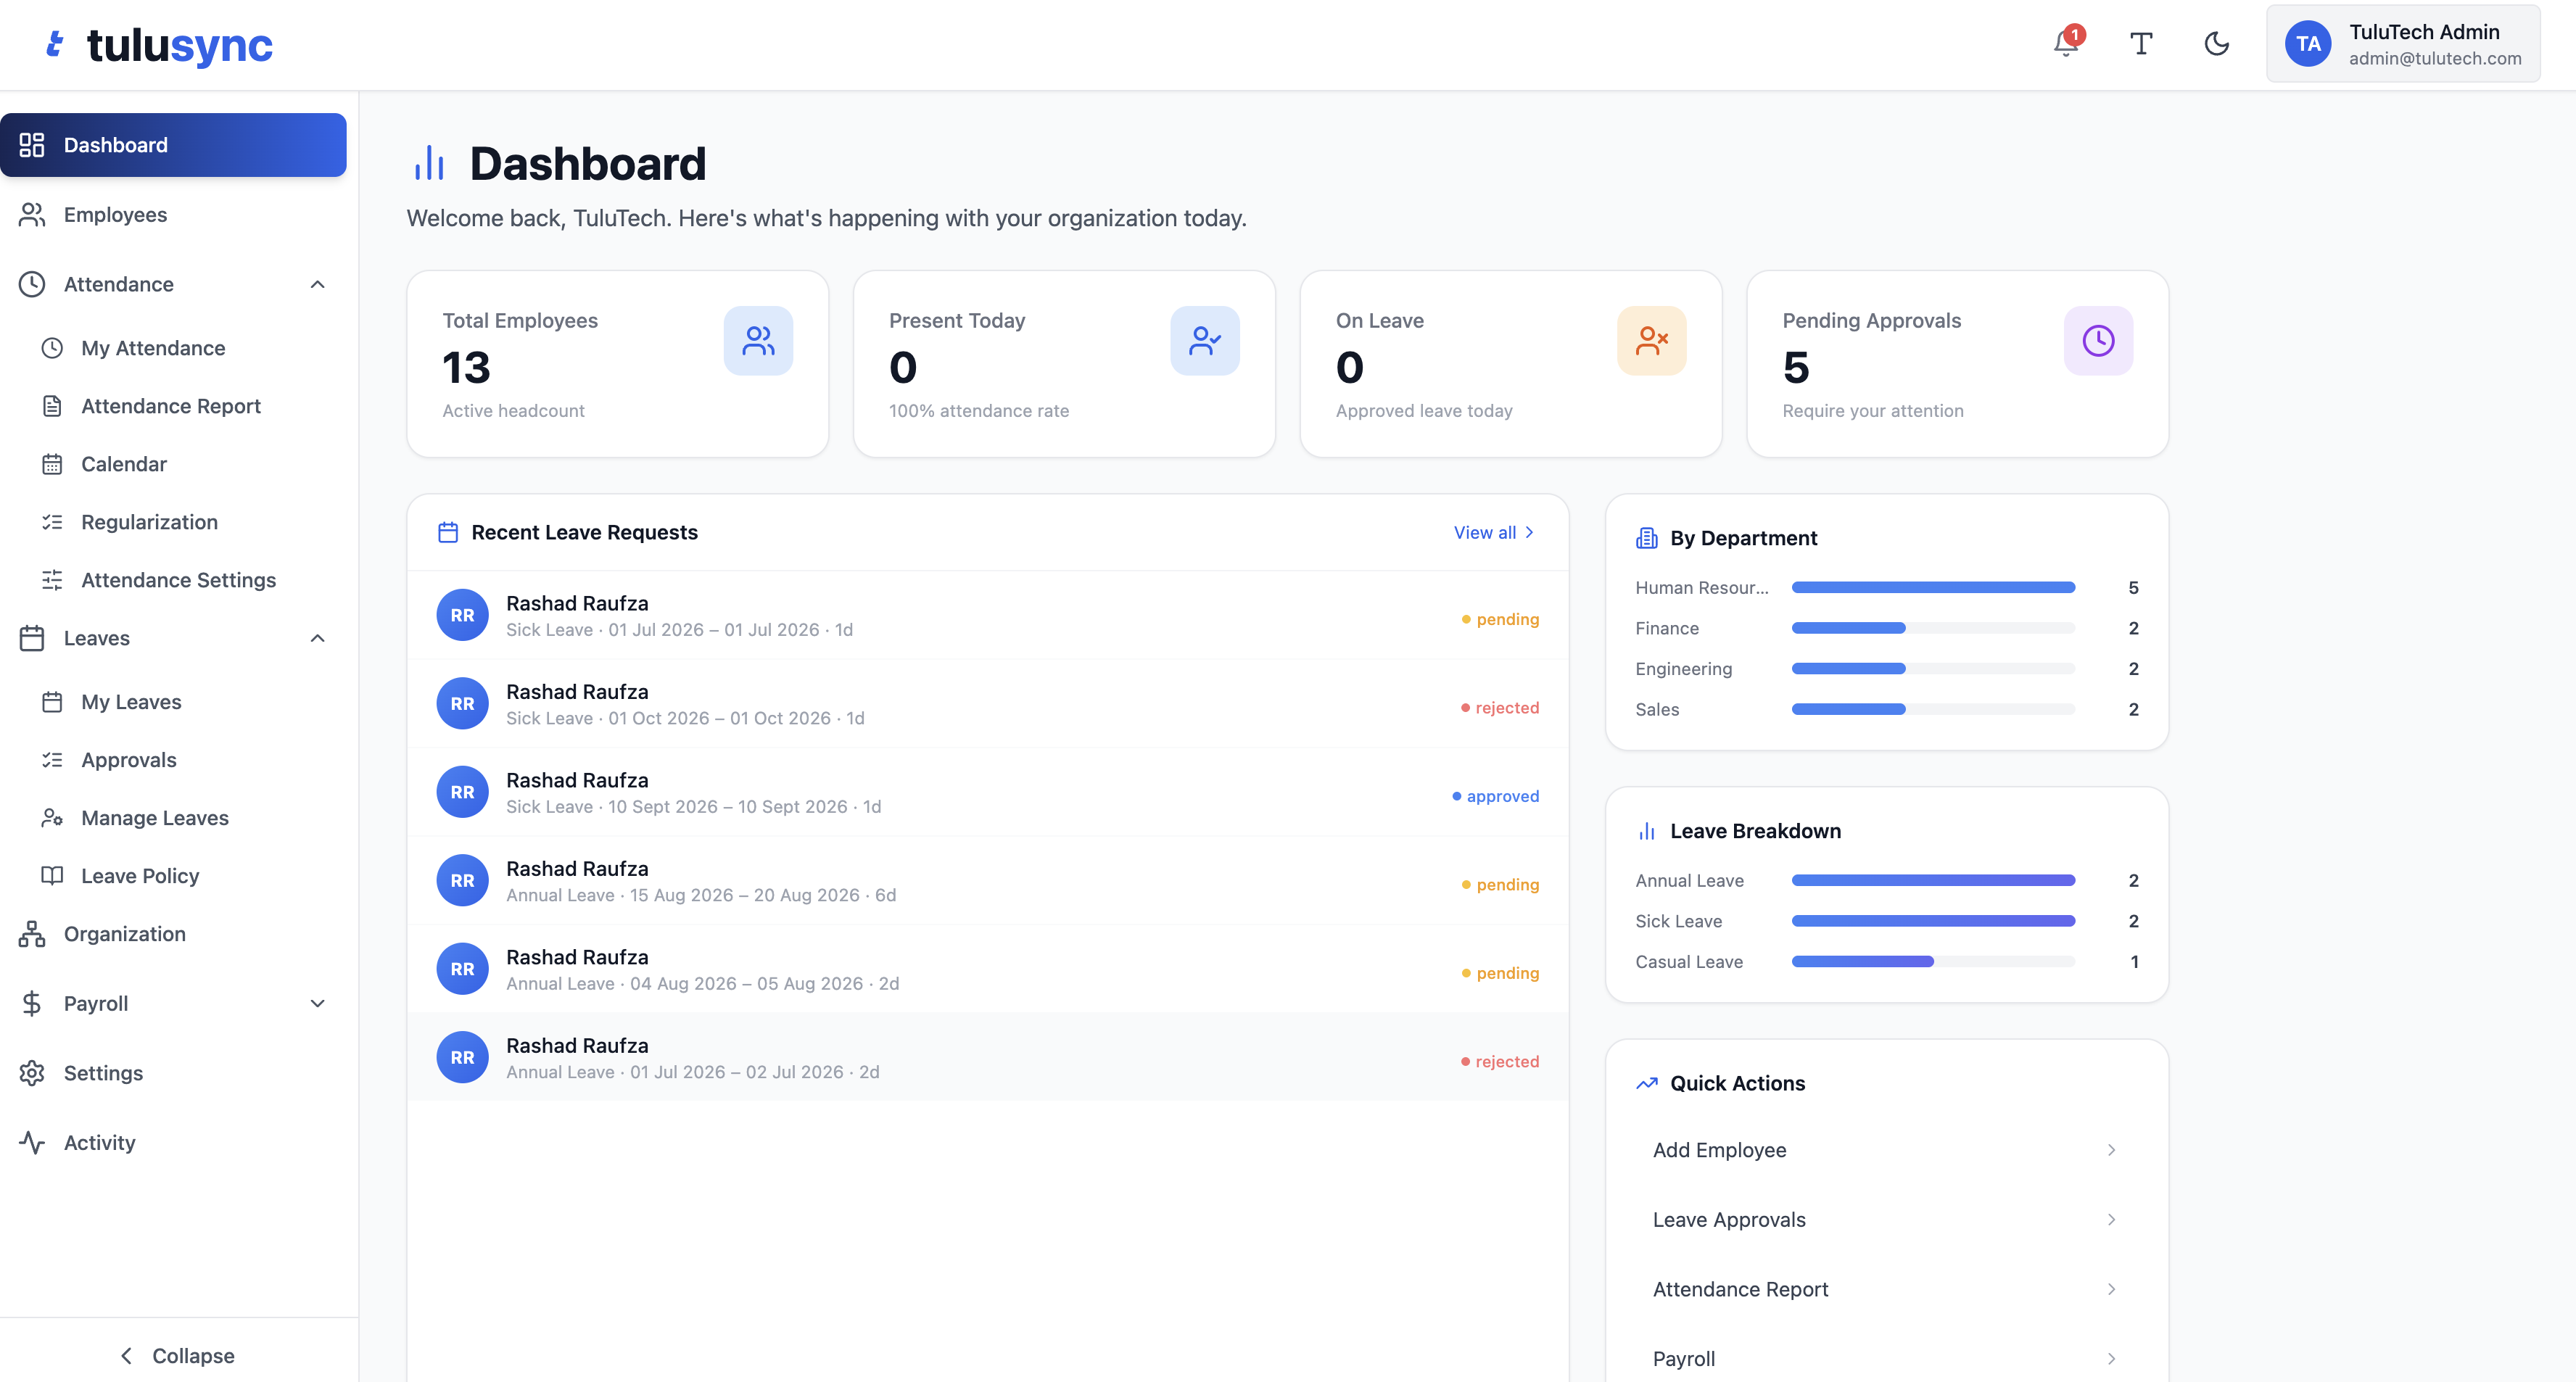Screen dimensions: 2576x1382
Task: Click the Finance department progress bar
Action: click(1933, 628)
